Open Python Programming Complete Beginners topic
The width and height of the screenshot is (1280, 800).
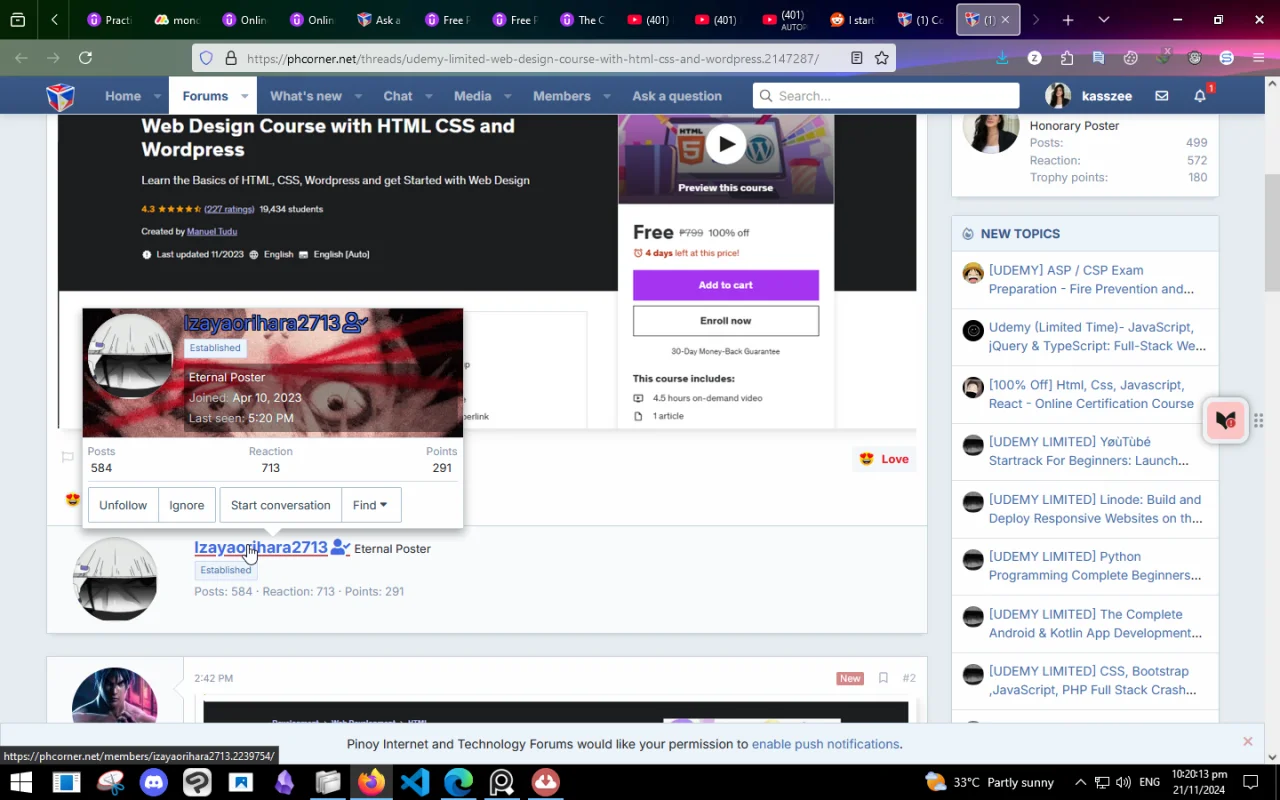(x=1095, y=566)
